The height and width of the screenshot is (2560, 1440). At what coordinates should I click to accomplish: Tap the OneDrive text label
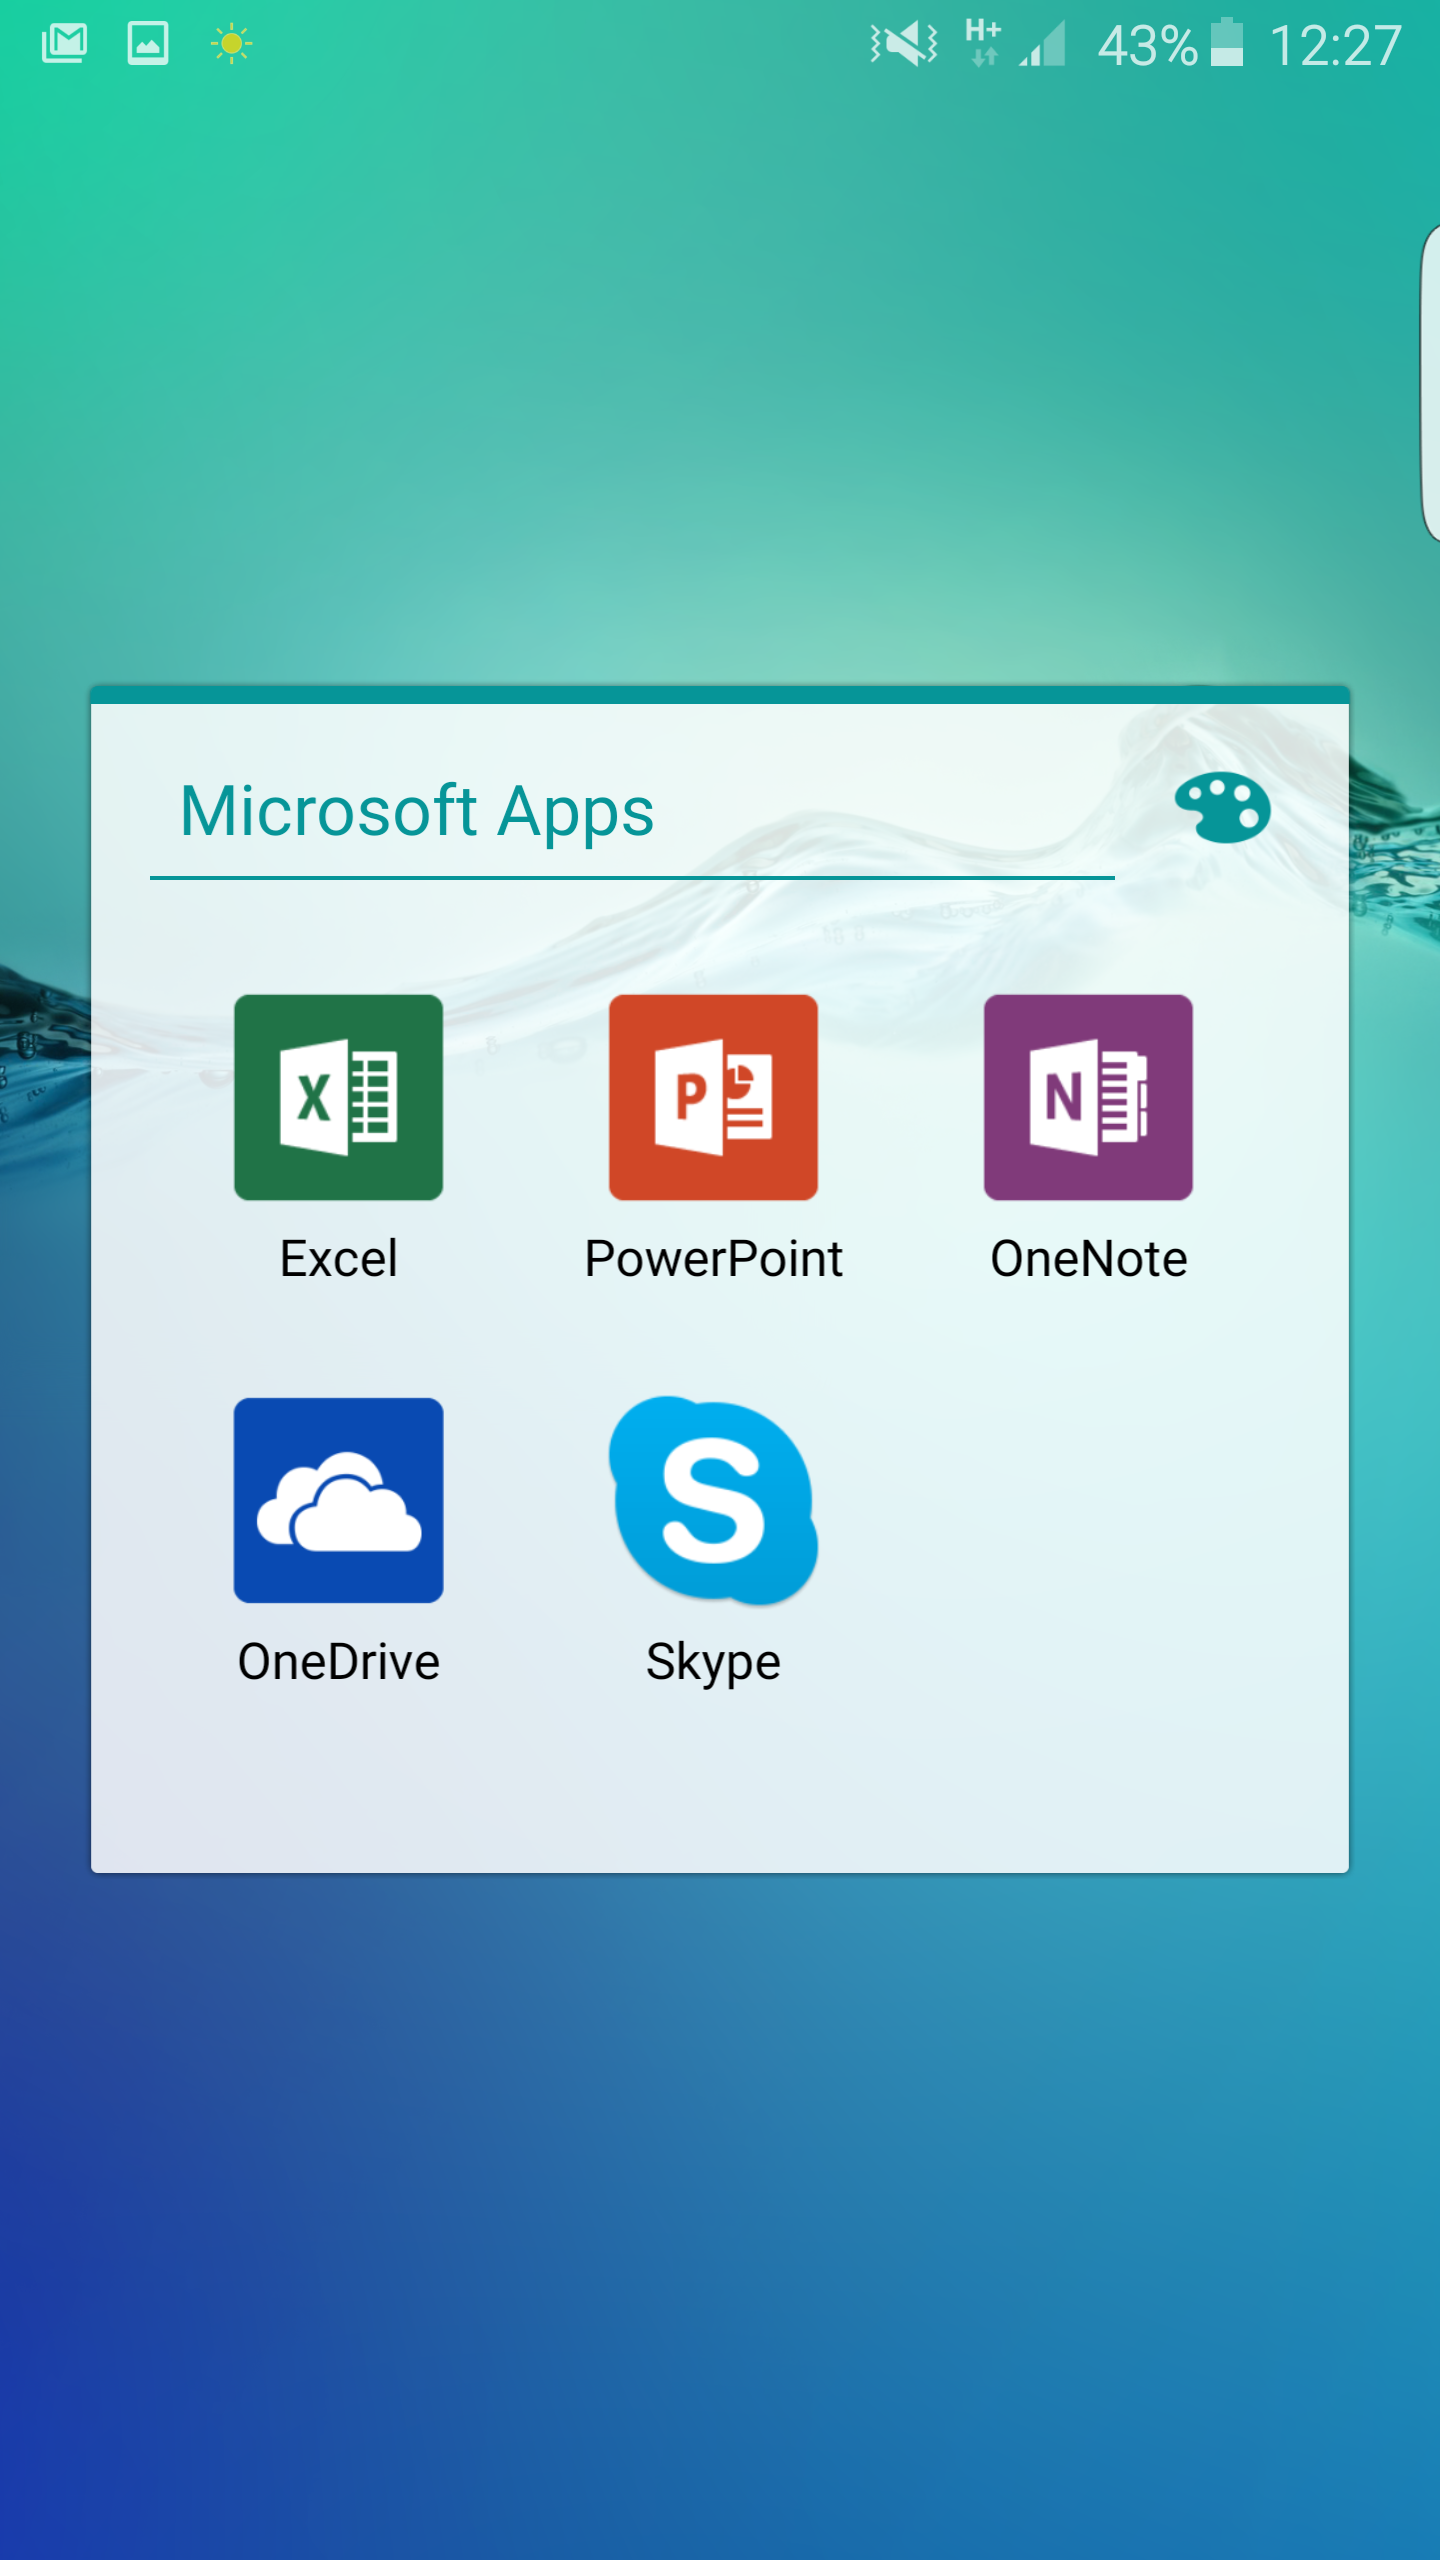[338, 1662]
